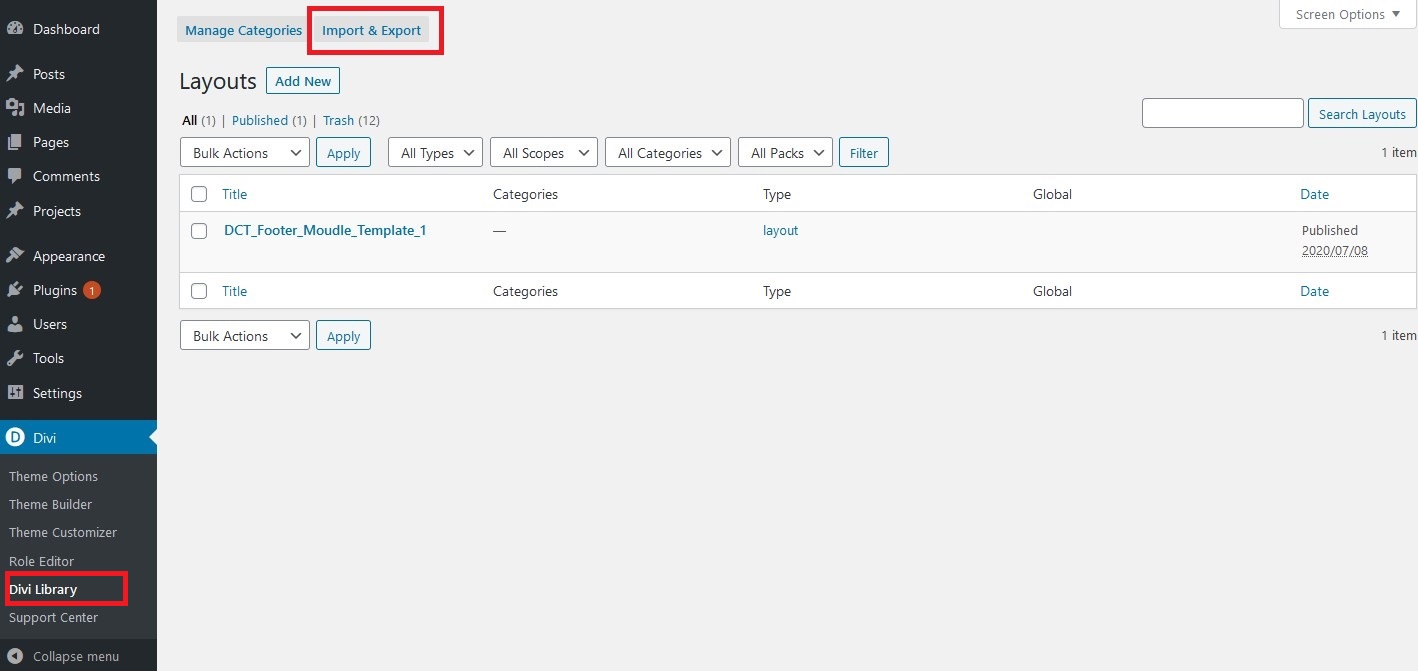The height and width of the screenshot is (671, 1418).
Task: Click the Settings sliders icon
Action: point(15,393)
